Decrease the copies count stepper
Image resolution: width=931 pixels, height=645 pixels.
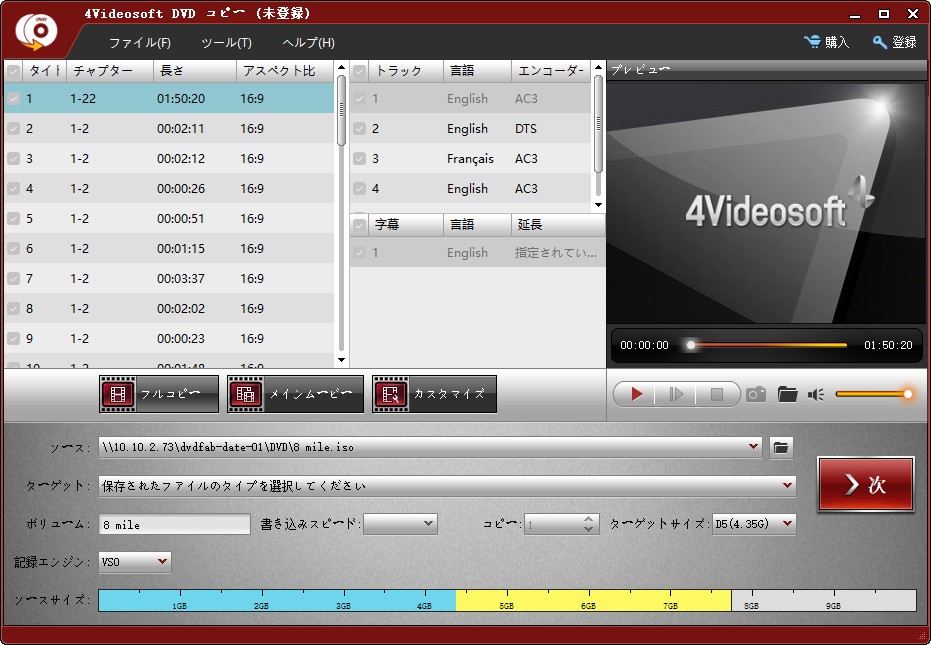588,529
